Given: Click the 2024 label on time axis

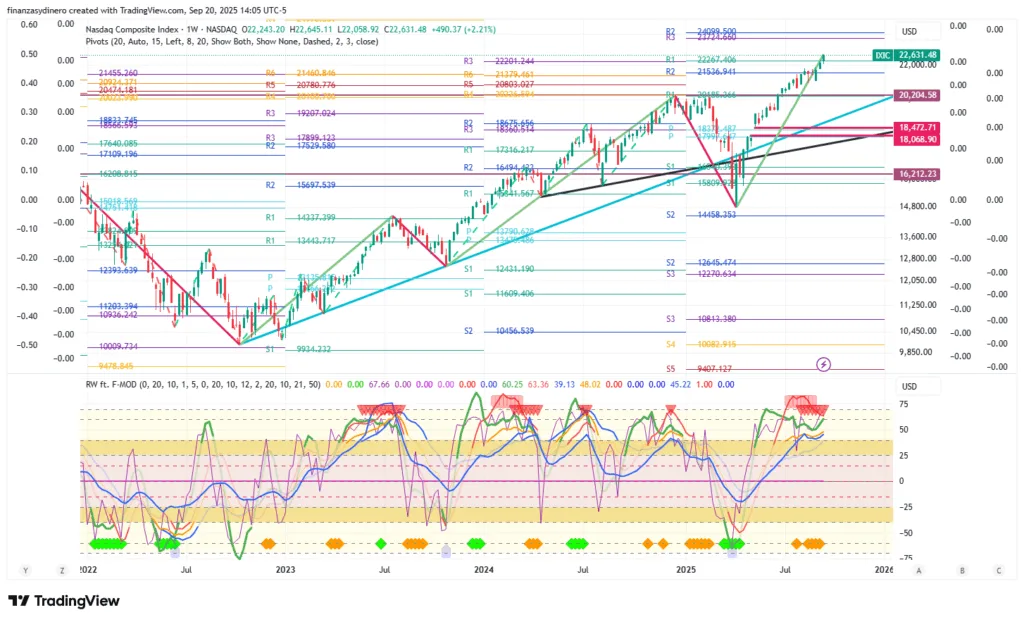Looking at the screenshot, I should (x=483, y=570).
